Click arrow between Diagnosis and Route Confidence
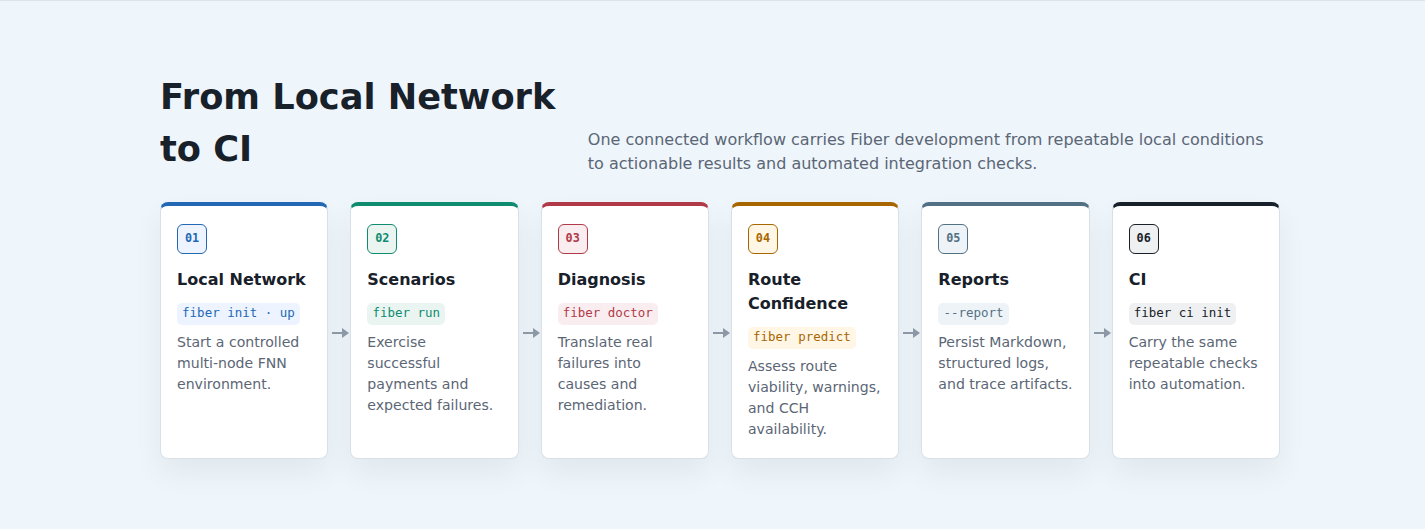This screenshot has width=1425, height=529. pyautogui.click(x=721, y=333)
